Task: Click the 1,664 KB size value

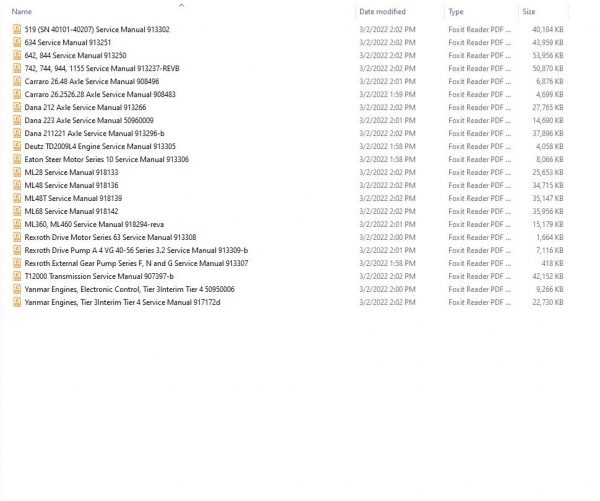Action: tap(550, 238)
